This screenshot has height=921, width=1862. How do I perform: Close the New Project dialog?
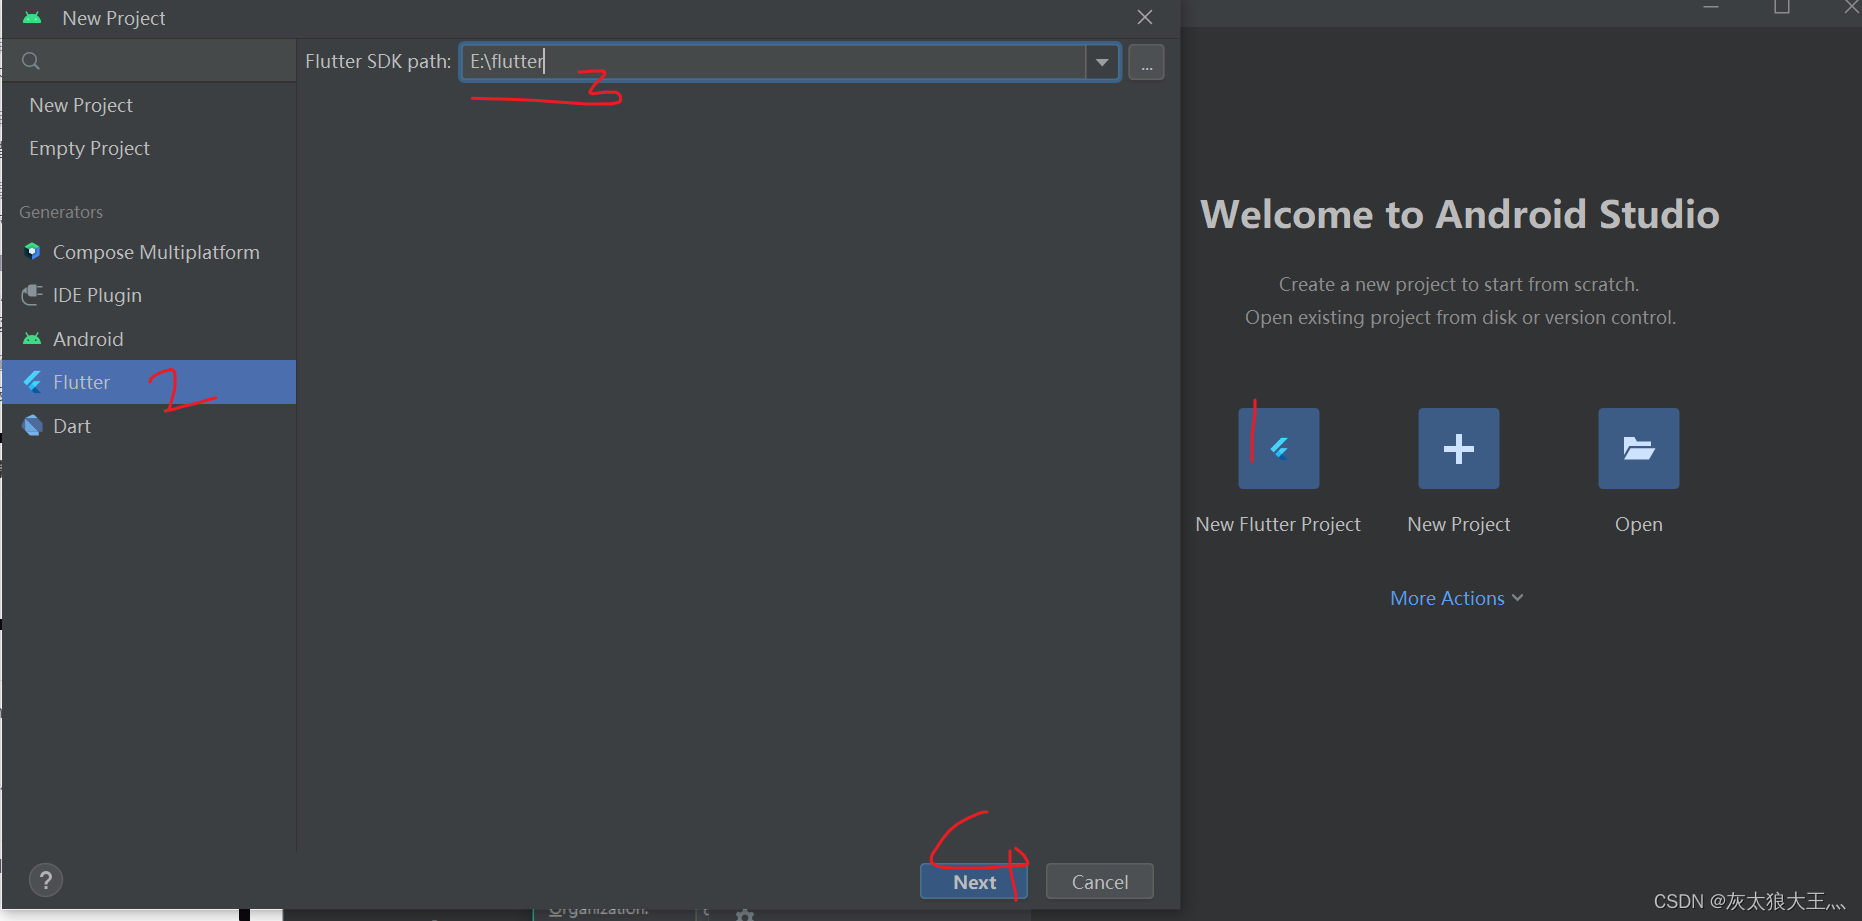[1145, 17]
